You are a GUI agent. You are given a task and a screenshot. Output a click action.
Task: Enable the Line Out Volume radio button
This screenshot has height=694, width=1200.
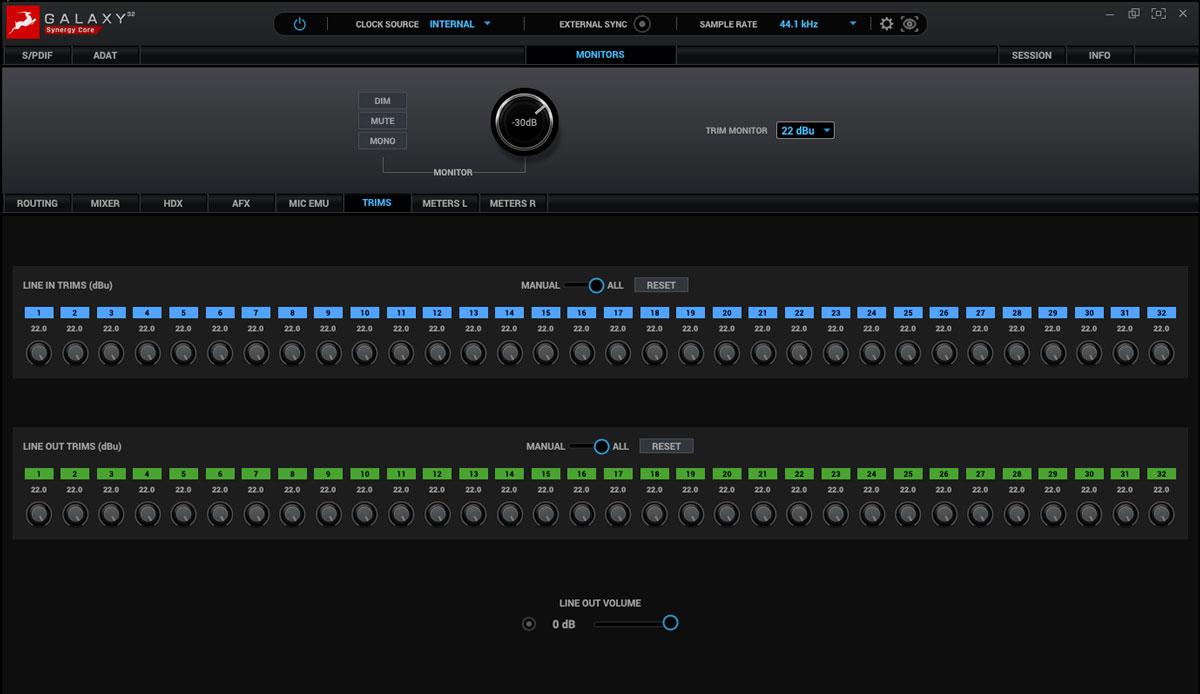click(529, 624)
